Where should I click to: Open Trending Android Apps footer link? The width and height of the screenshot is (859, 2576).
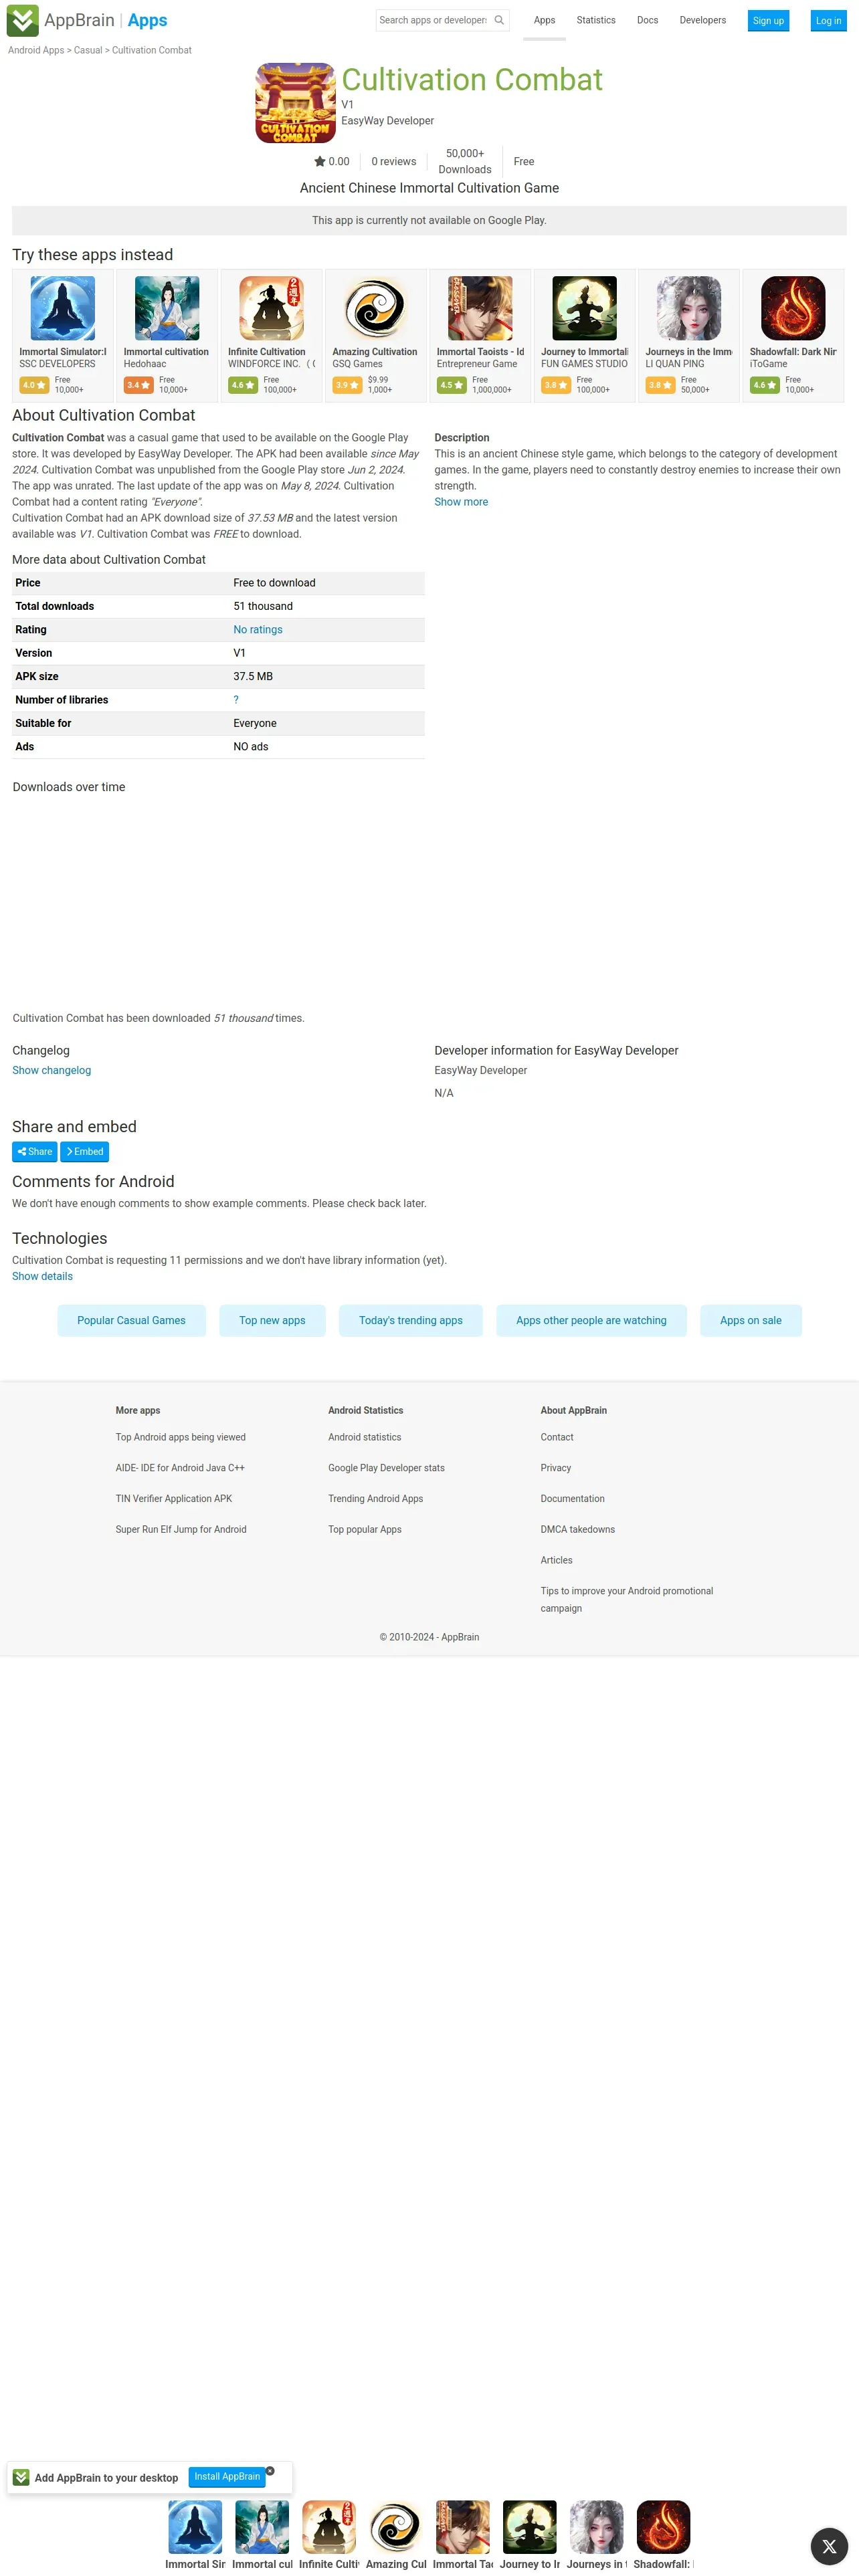[x=375, y=1499]
